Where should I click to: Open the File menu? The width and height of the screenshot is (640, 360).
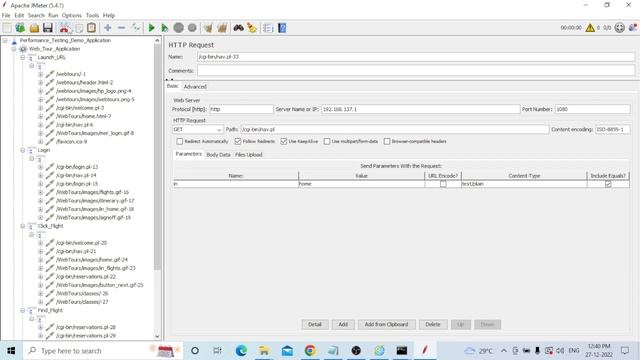(x=6, y=15)
